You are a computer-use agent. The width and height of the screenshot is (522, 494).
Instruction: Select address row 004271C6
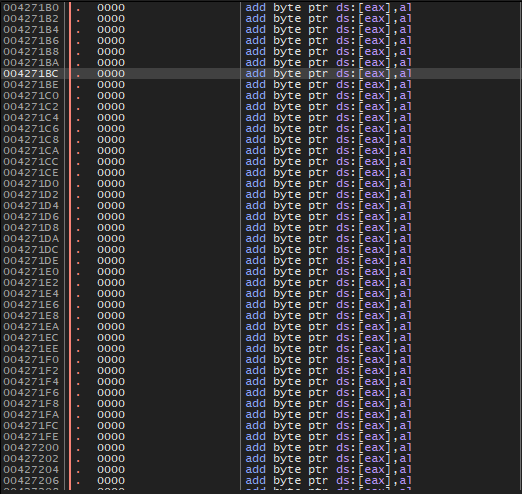tap(31, 129)
